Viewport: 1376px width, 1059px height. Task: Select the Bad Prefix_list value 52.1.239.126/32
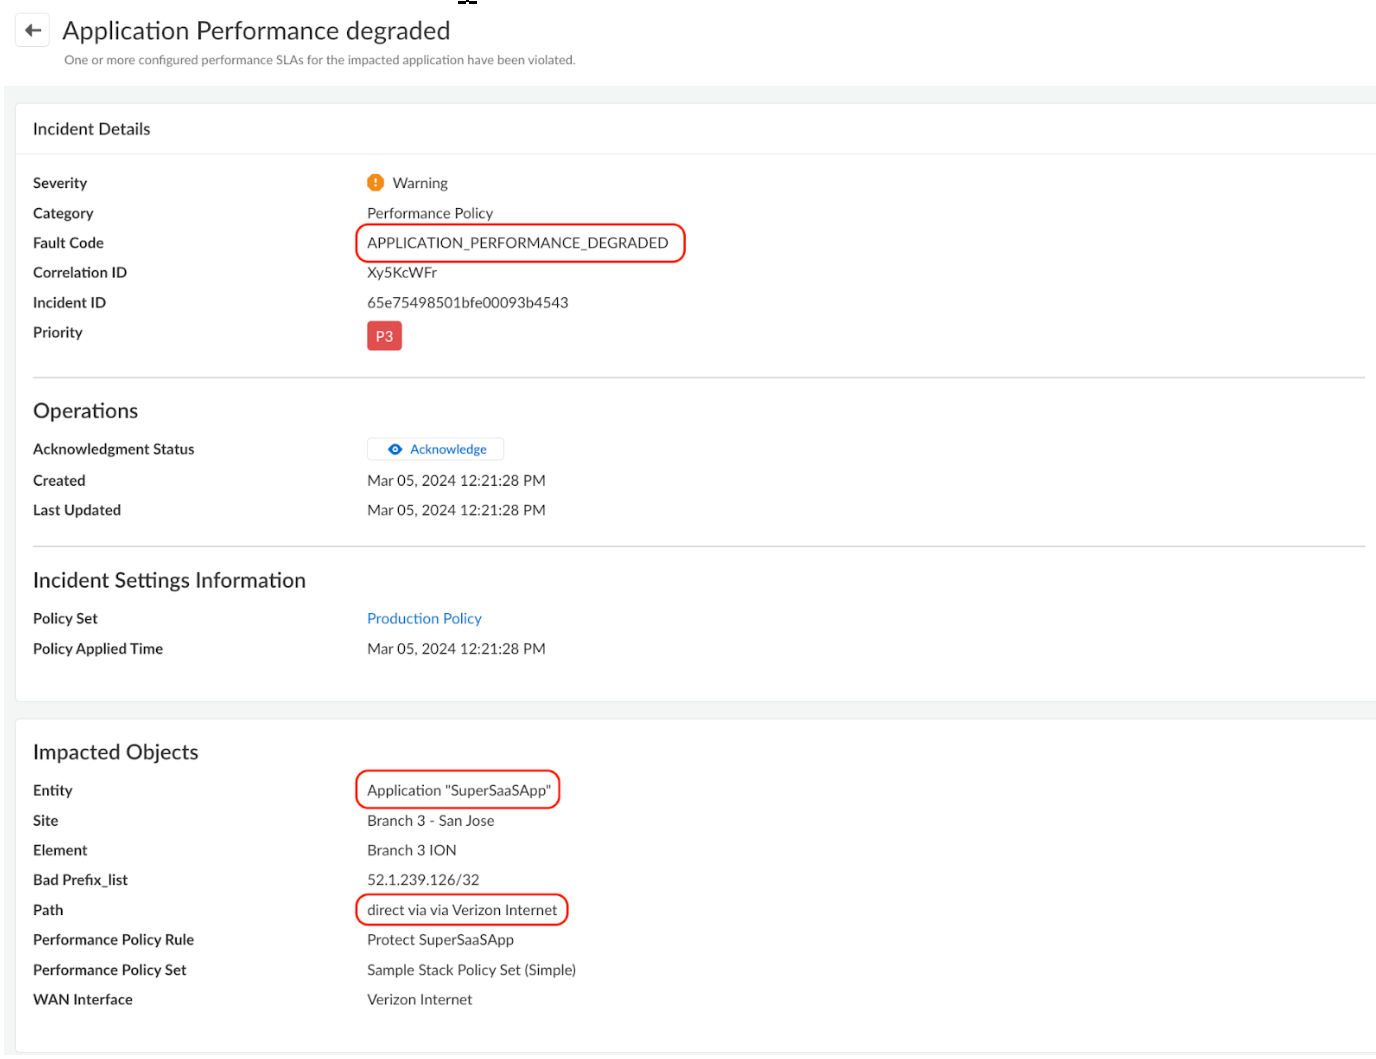423,879
